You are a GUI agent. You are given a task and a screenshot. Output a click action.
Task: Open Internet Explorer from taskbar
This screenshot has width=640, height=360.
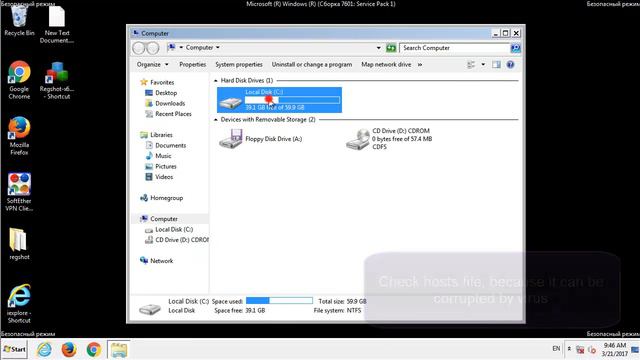click(x=44, y=349)
